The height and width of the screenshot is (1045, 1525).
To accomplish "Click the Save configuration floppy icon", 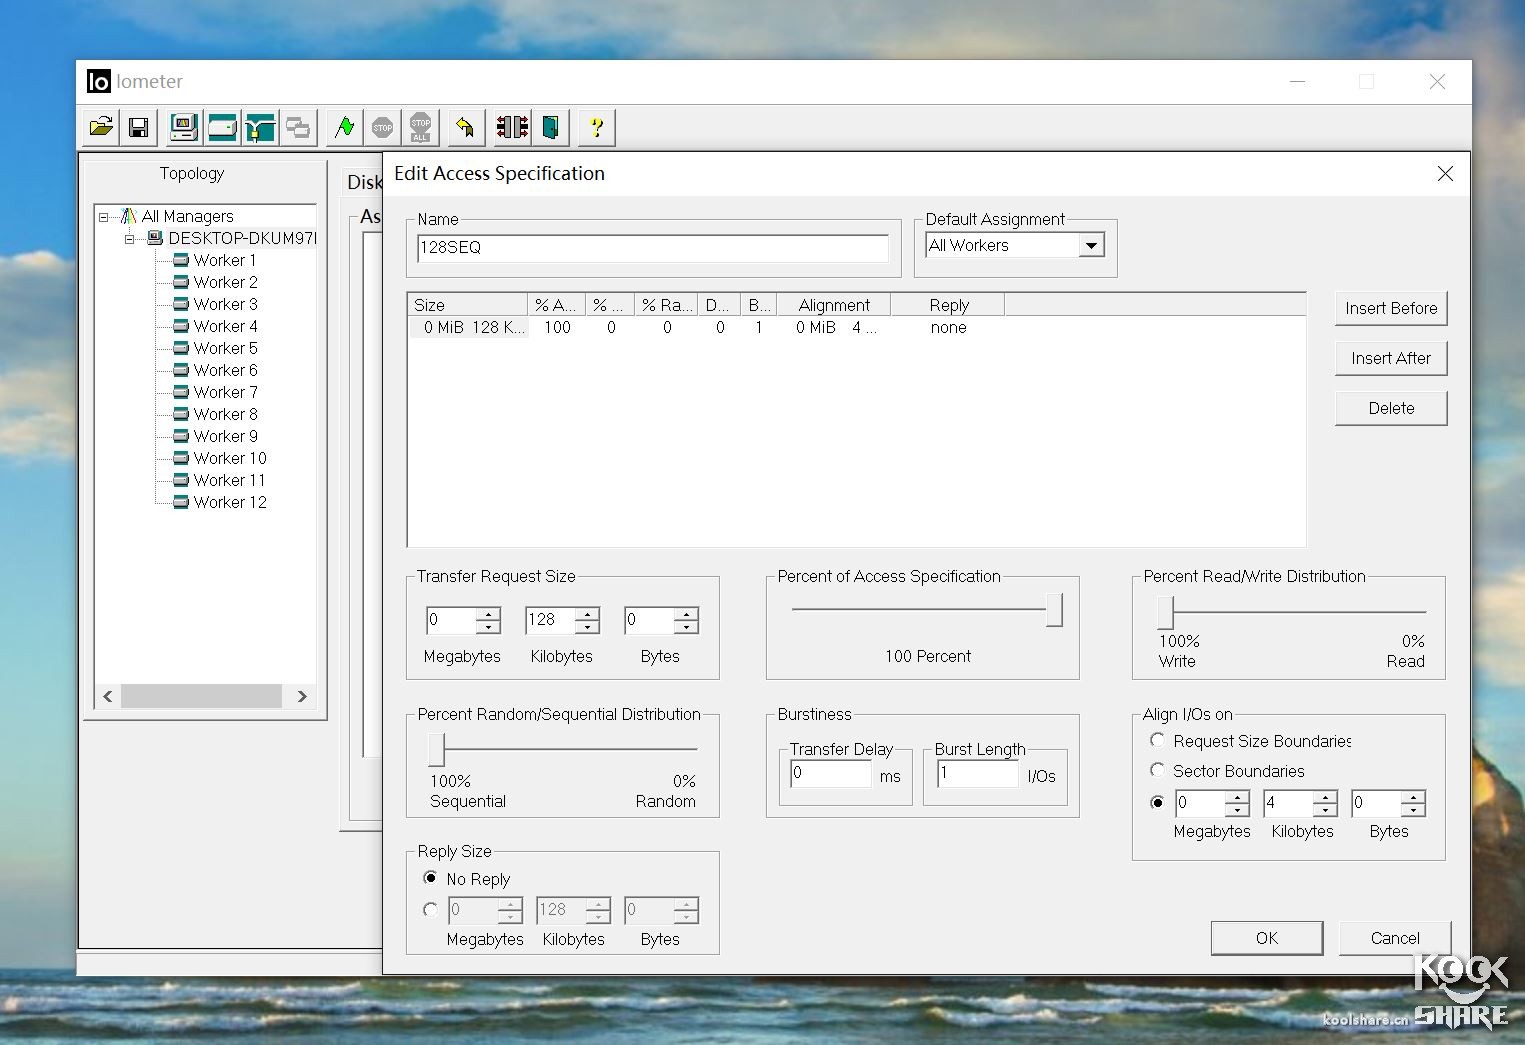I will click(139, 127).
